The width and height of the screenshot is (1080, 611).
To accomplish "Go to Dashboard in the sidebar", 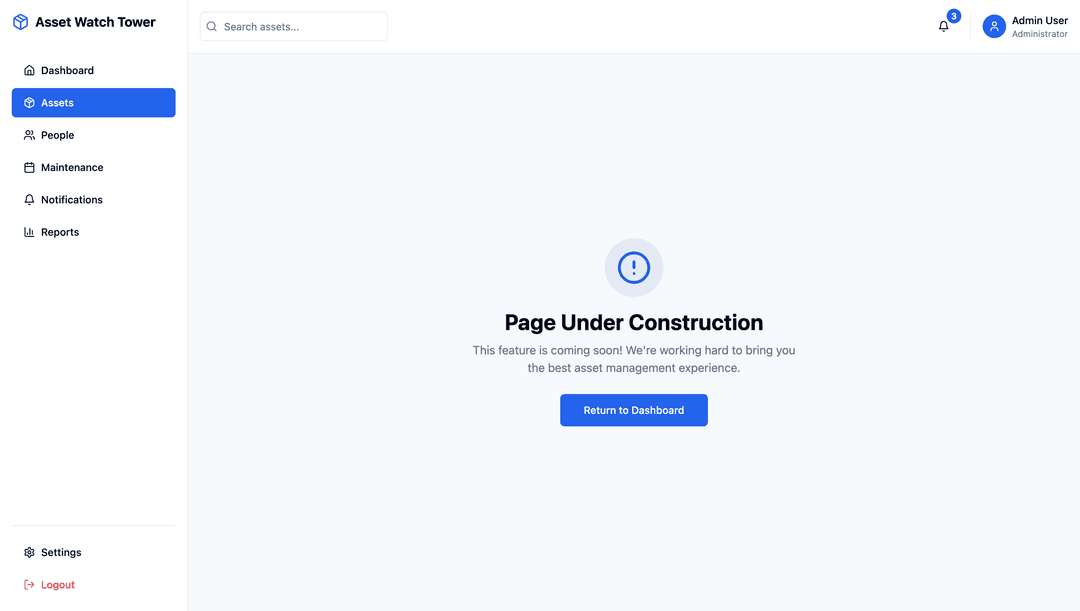I will pos(67,71).
